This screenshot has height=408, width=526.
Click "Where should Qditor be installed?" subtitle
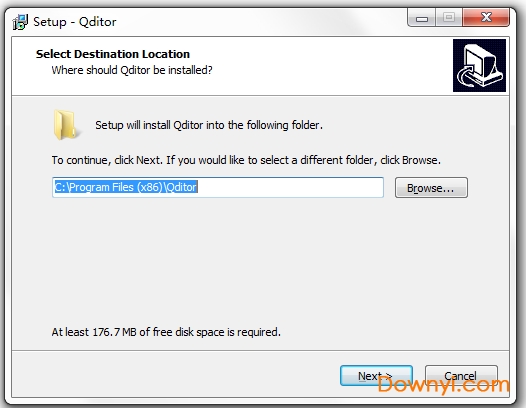132,70
